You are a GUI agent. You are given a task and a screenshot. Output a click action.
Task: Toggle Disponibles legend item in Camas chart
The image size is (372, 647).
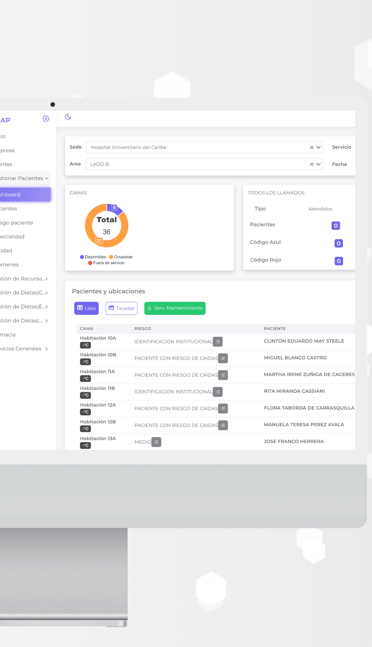coord(93,257)
